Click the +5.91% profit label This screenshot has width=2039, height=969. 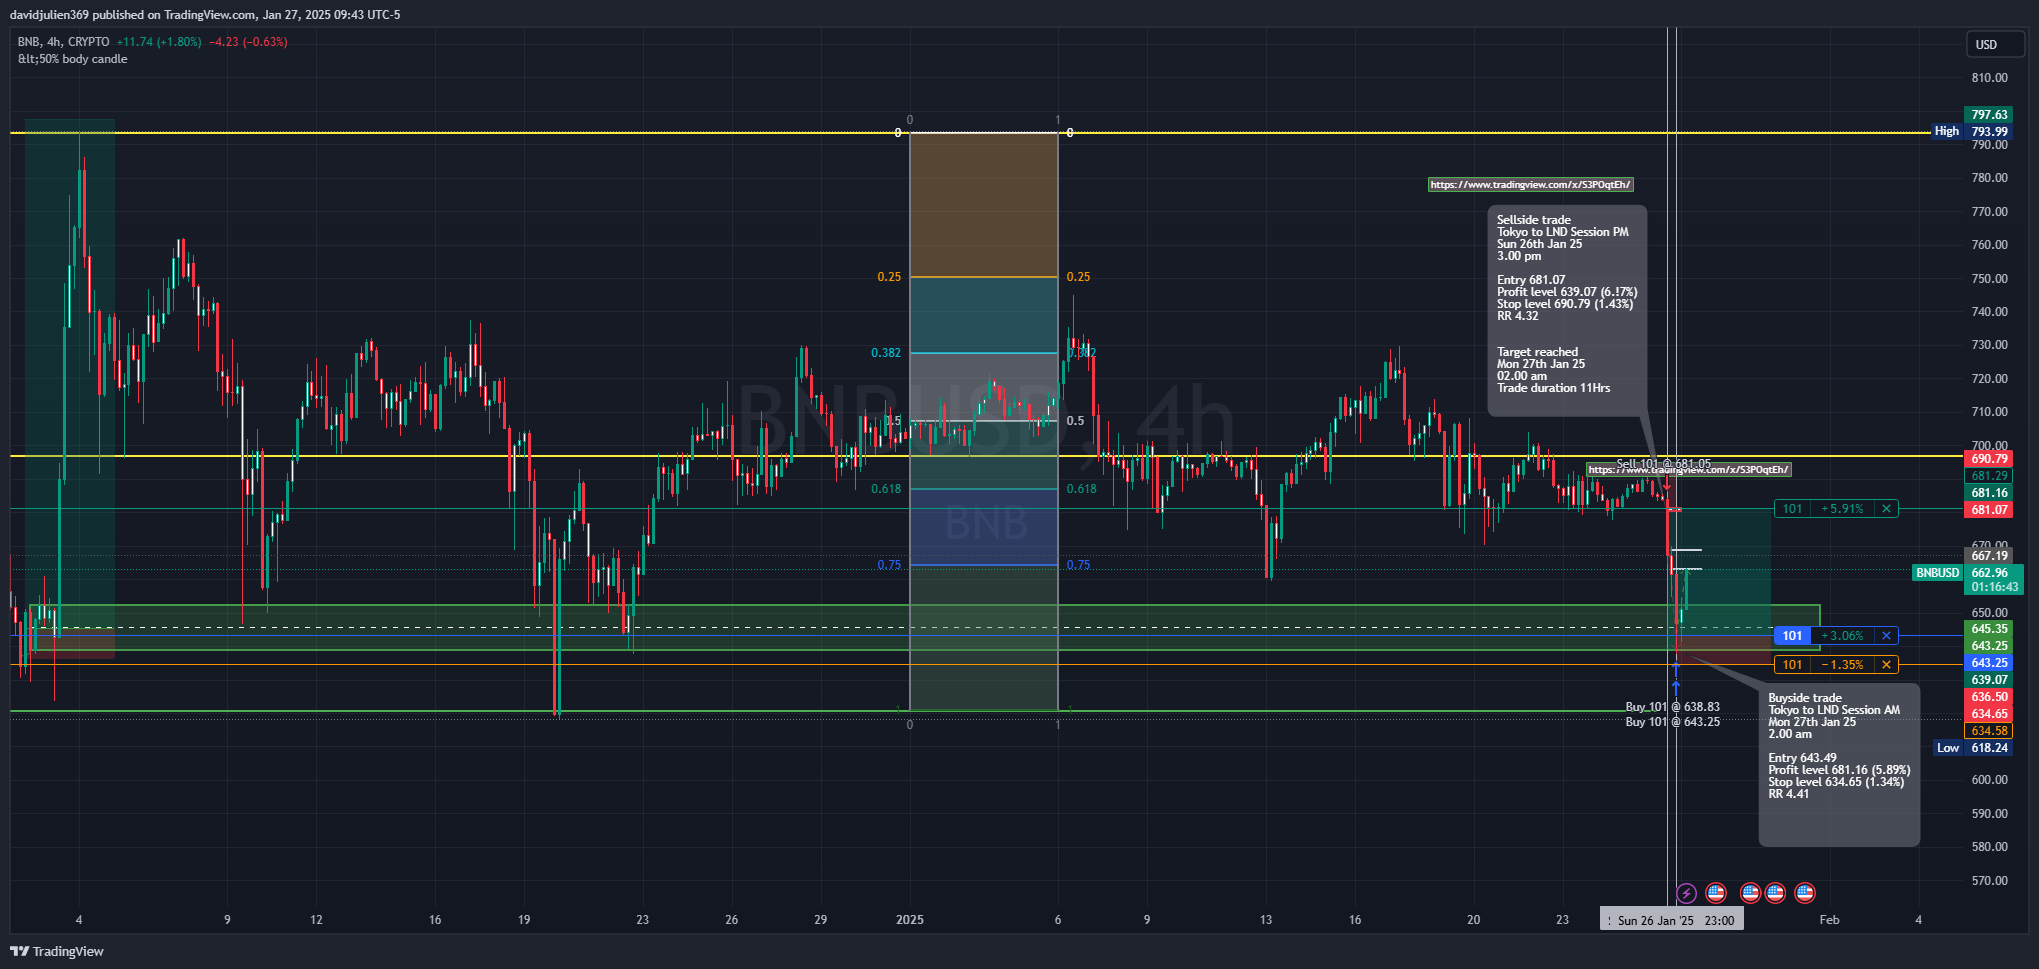pos(1843,509)
